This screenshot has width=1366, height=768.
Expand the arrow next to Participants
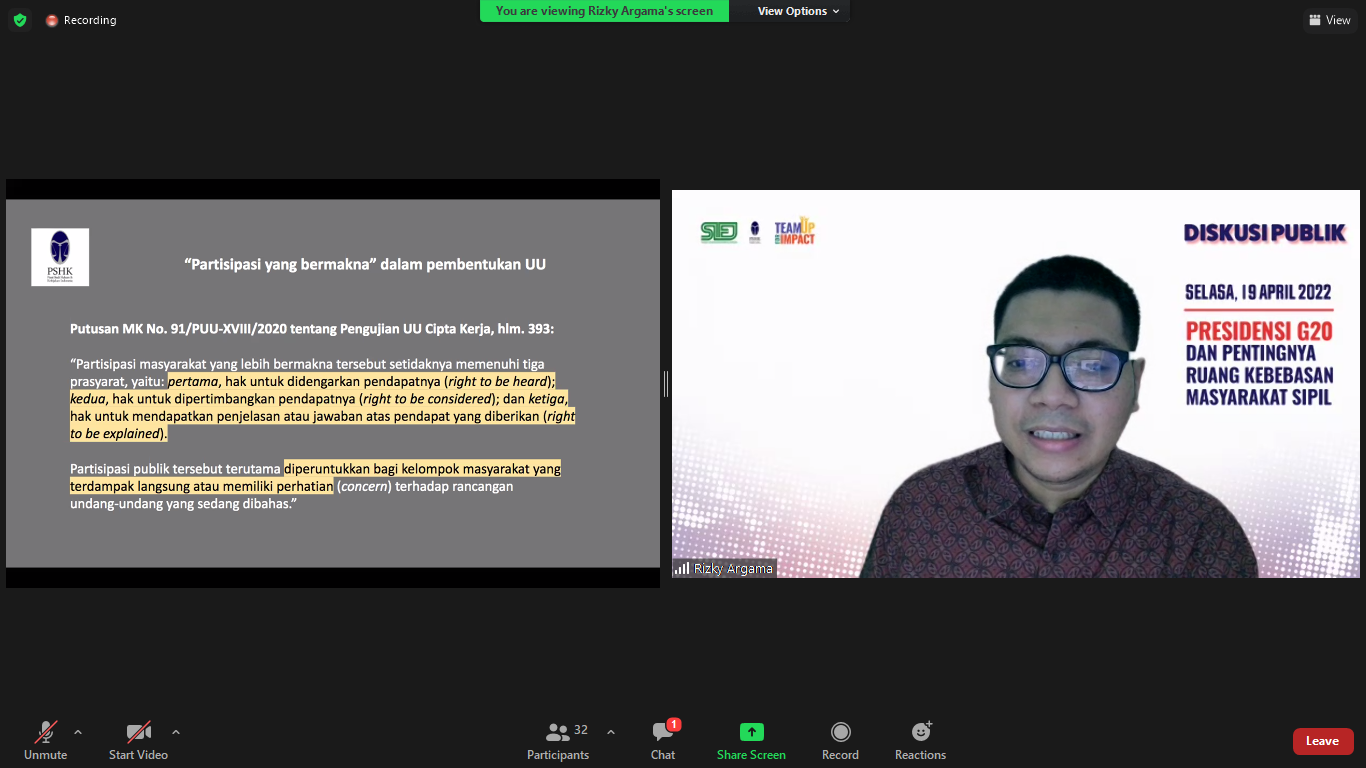(611, 732)
